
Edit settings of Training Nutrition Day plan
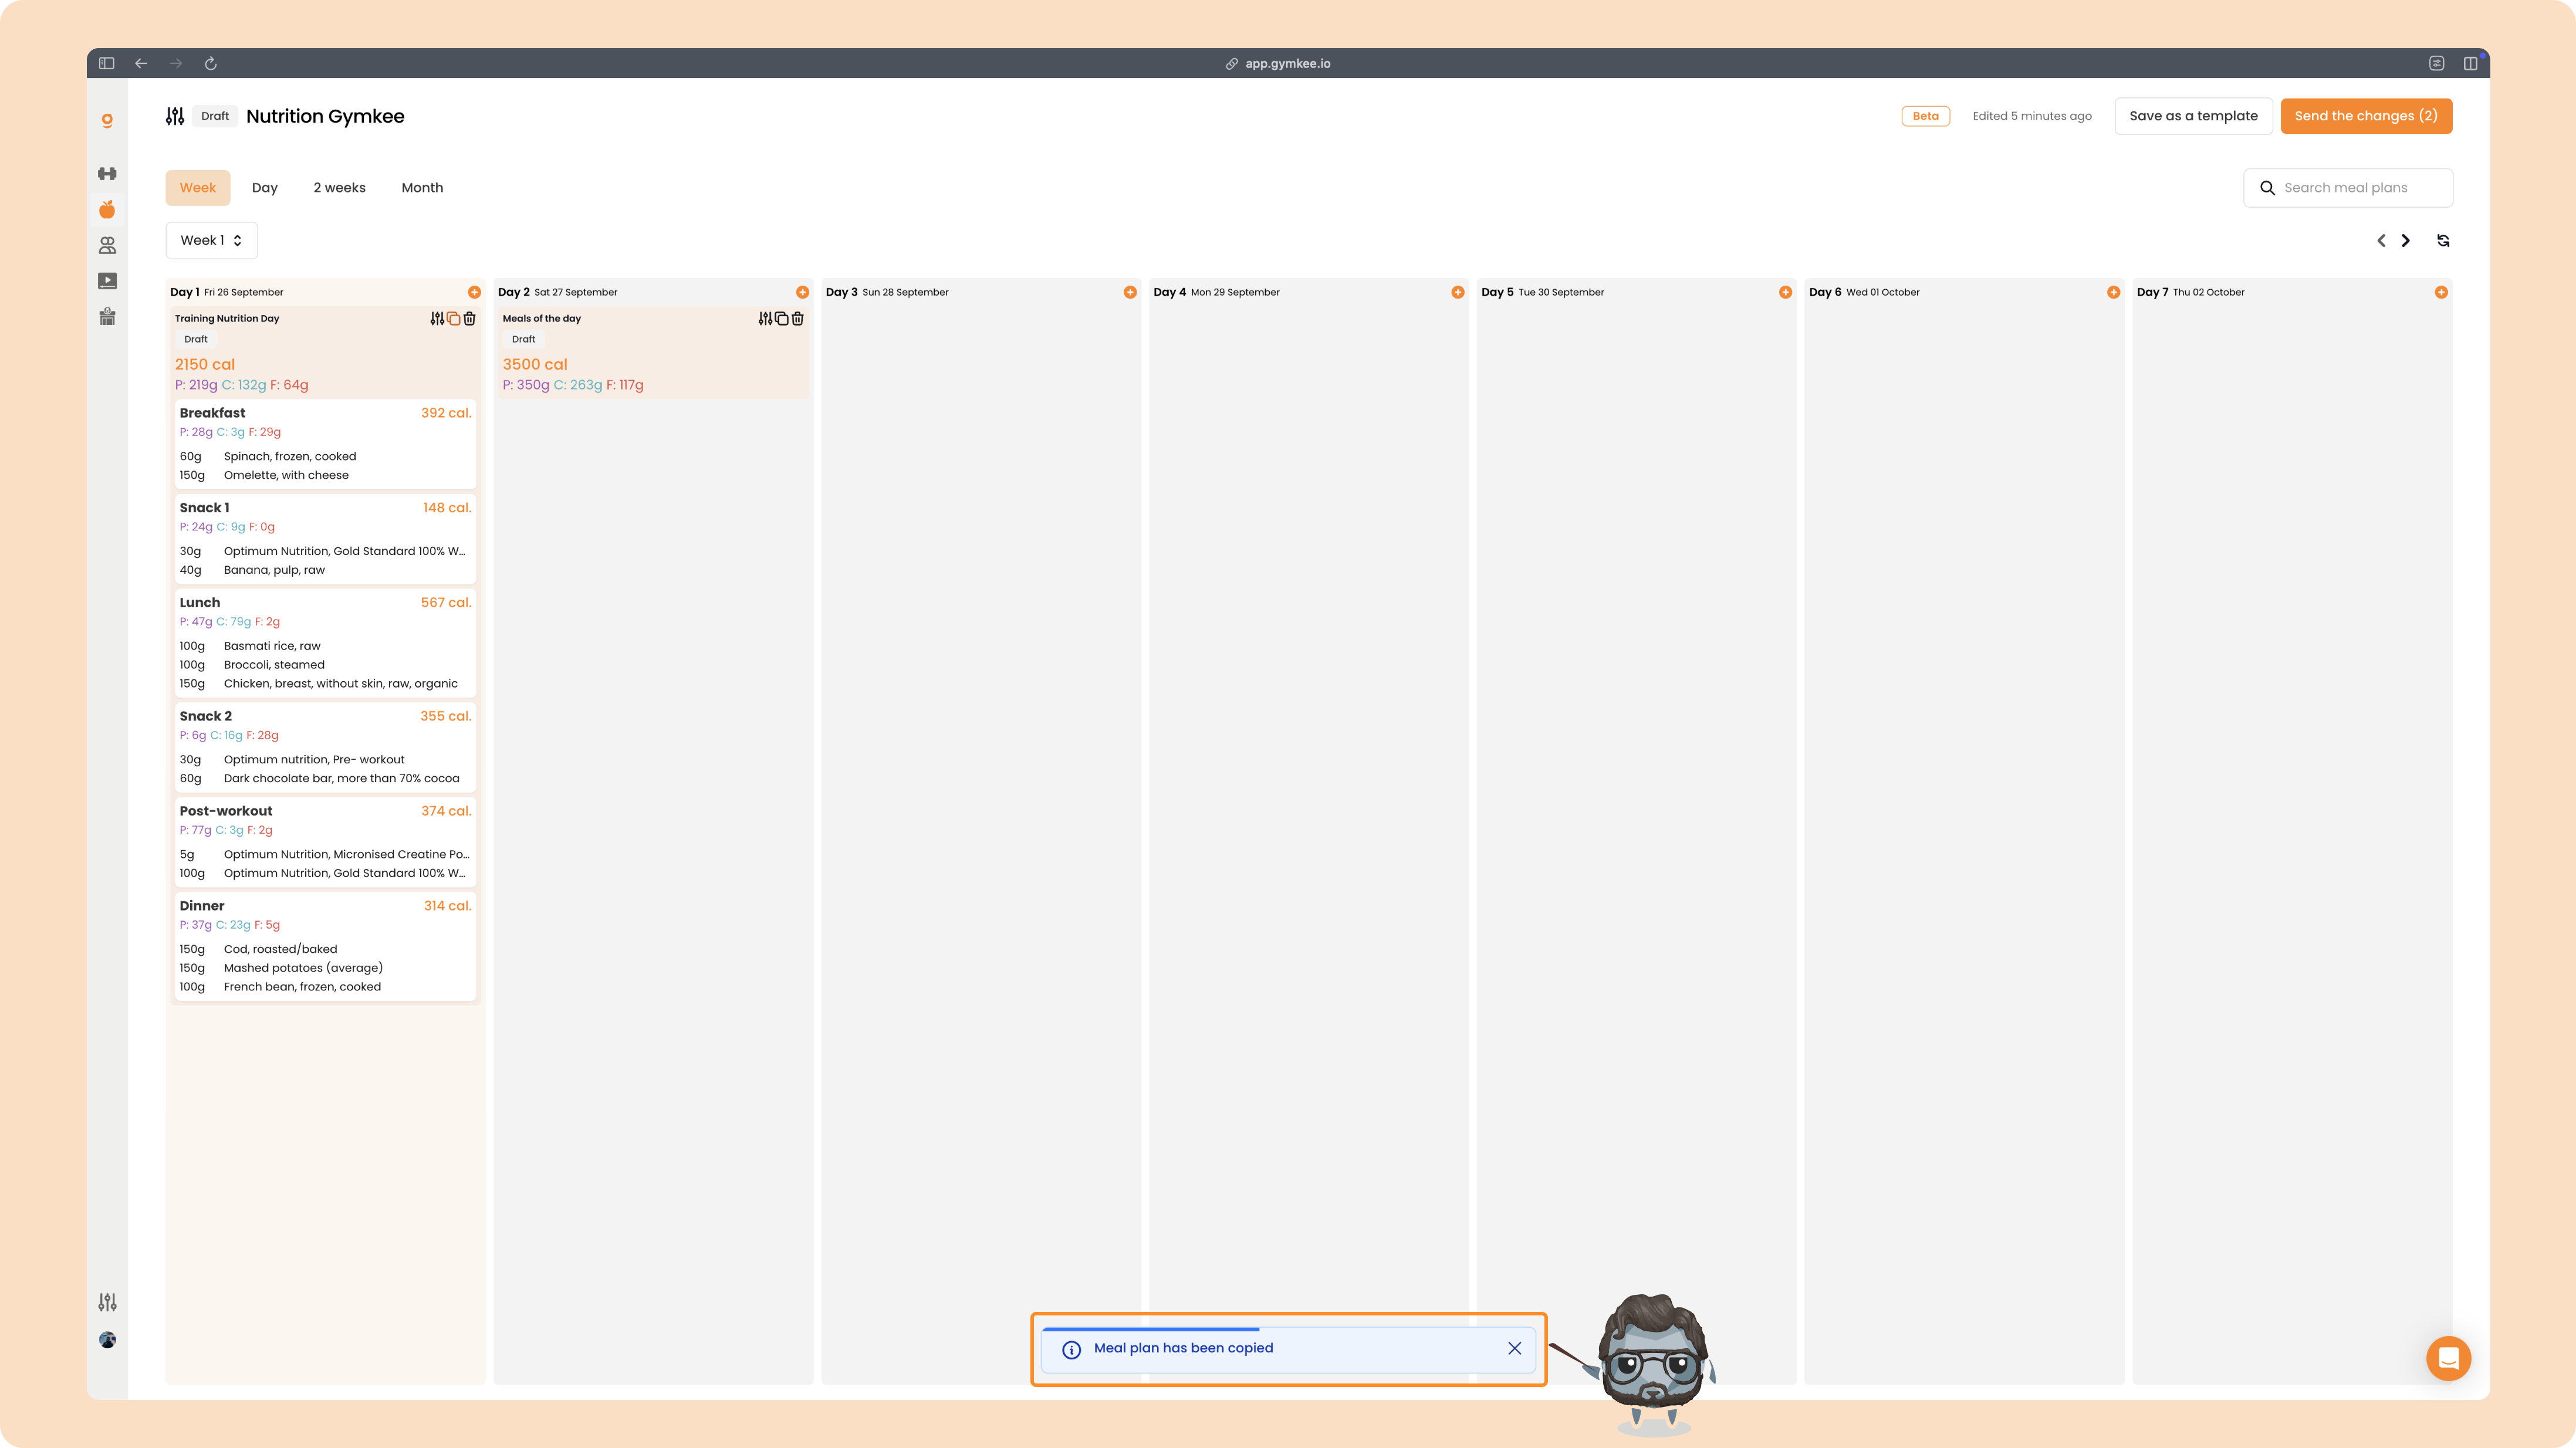click(x=437, y=319)
